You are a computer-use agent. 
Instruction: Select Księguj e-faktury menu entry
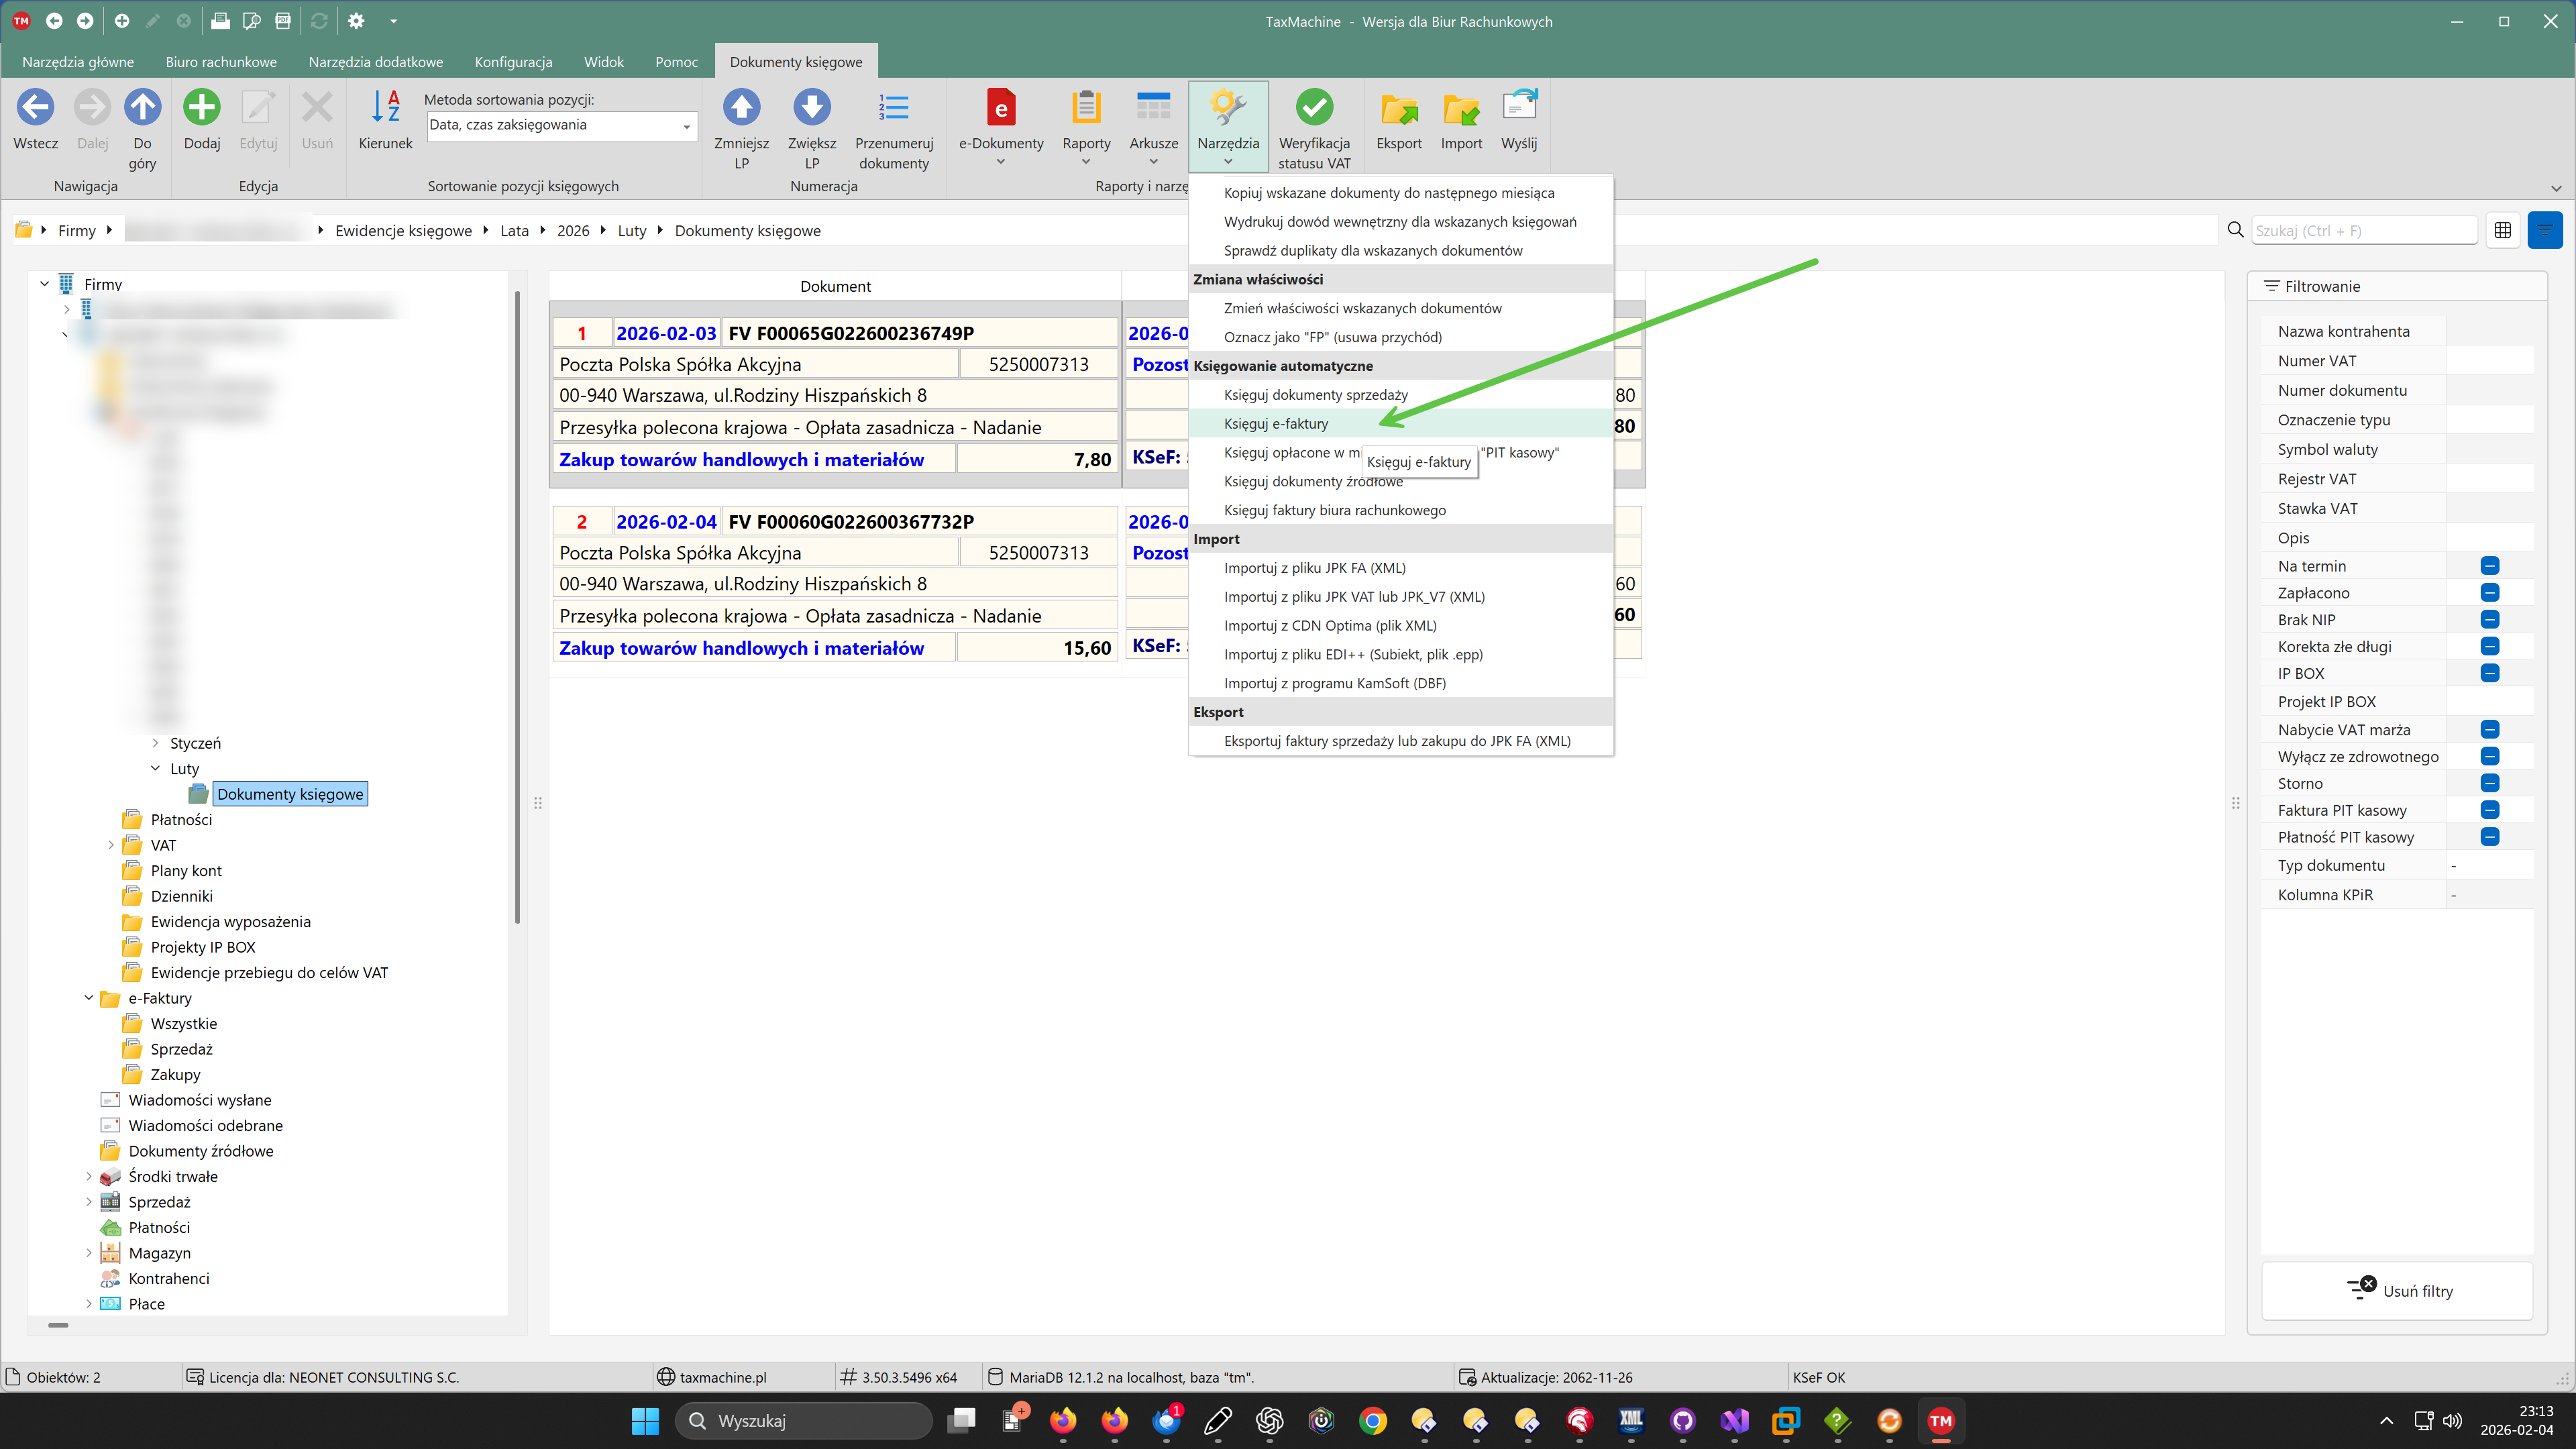(x=1275, y=424)
